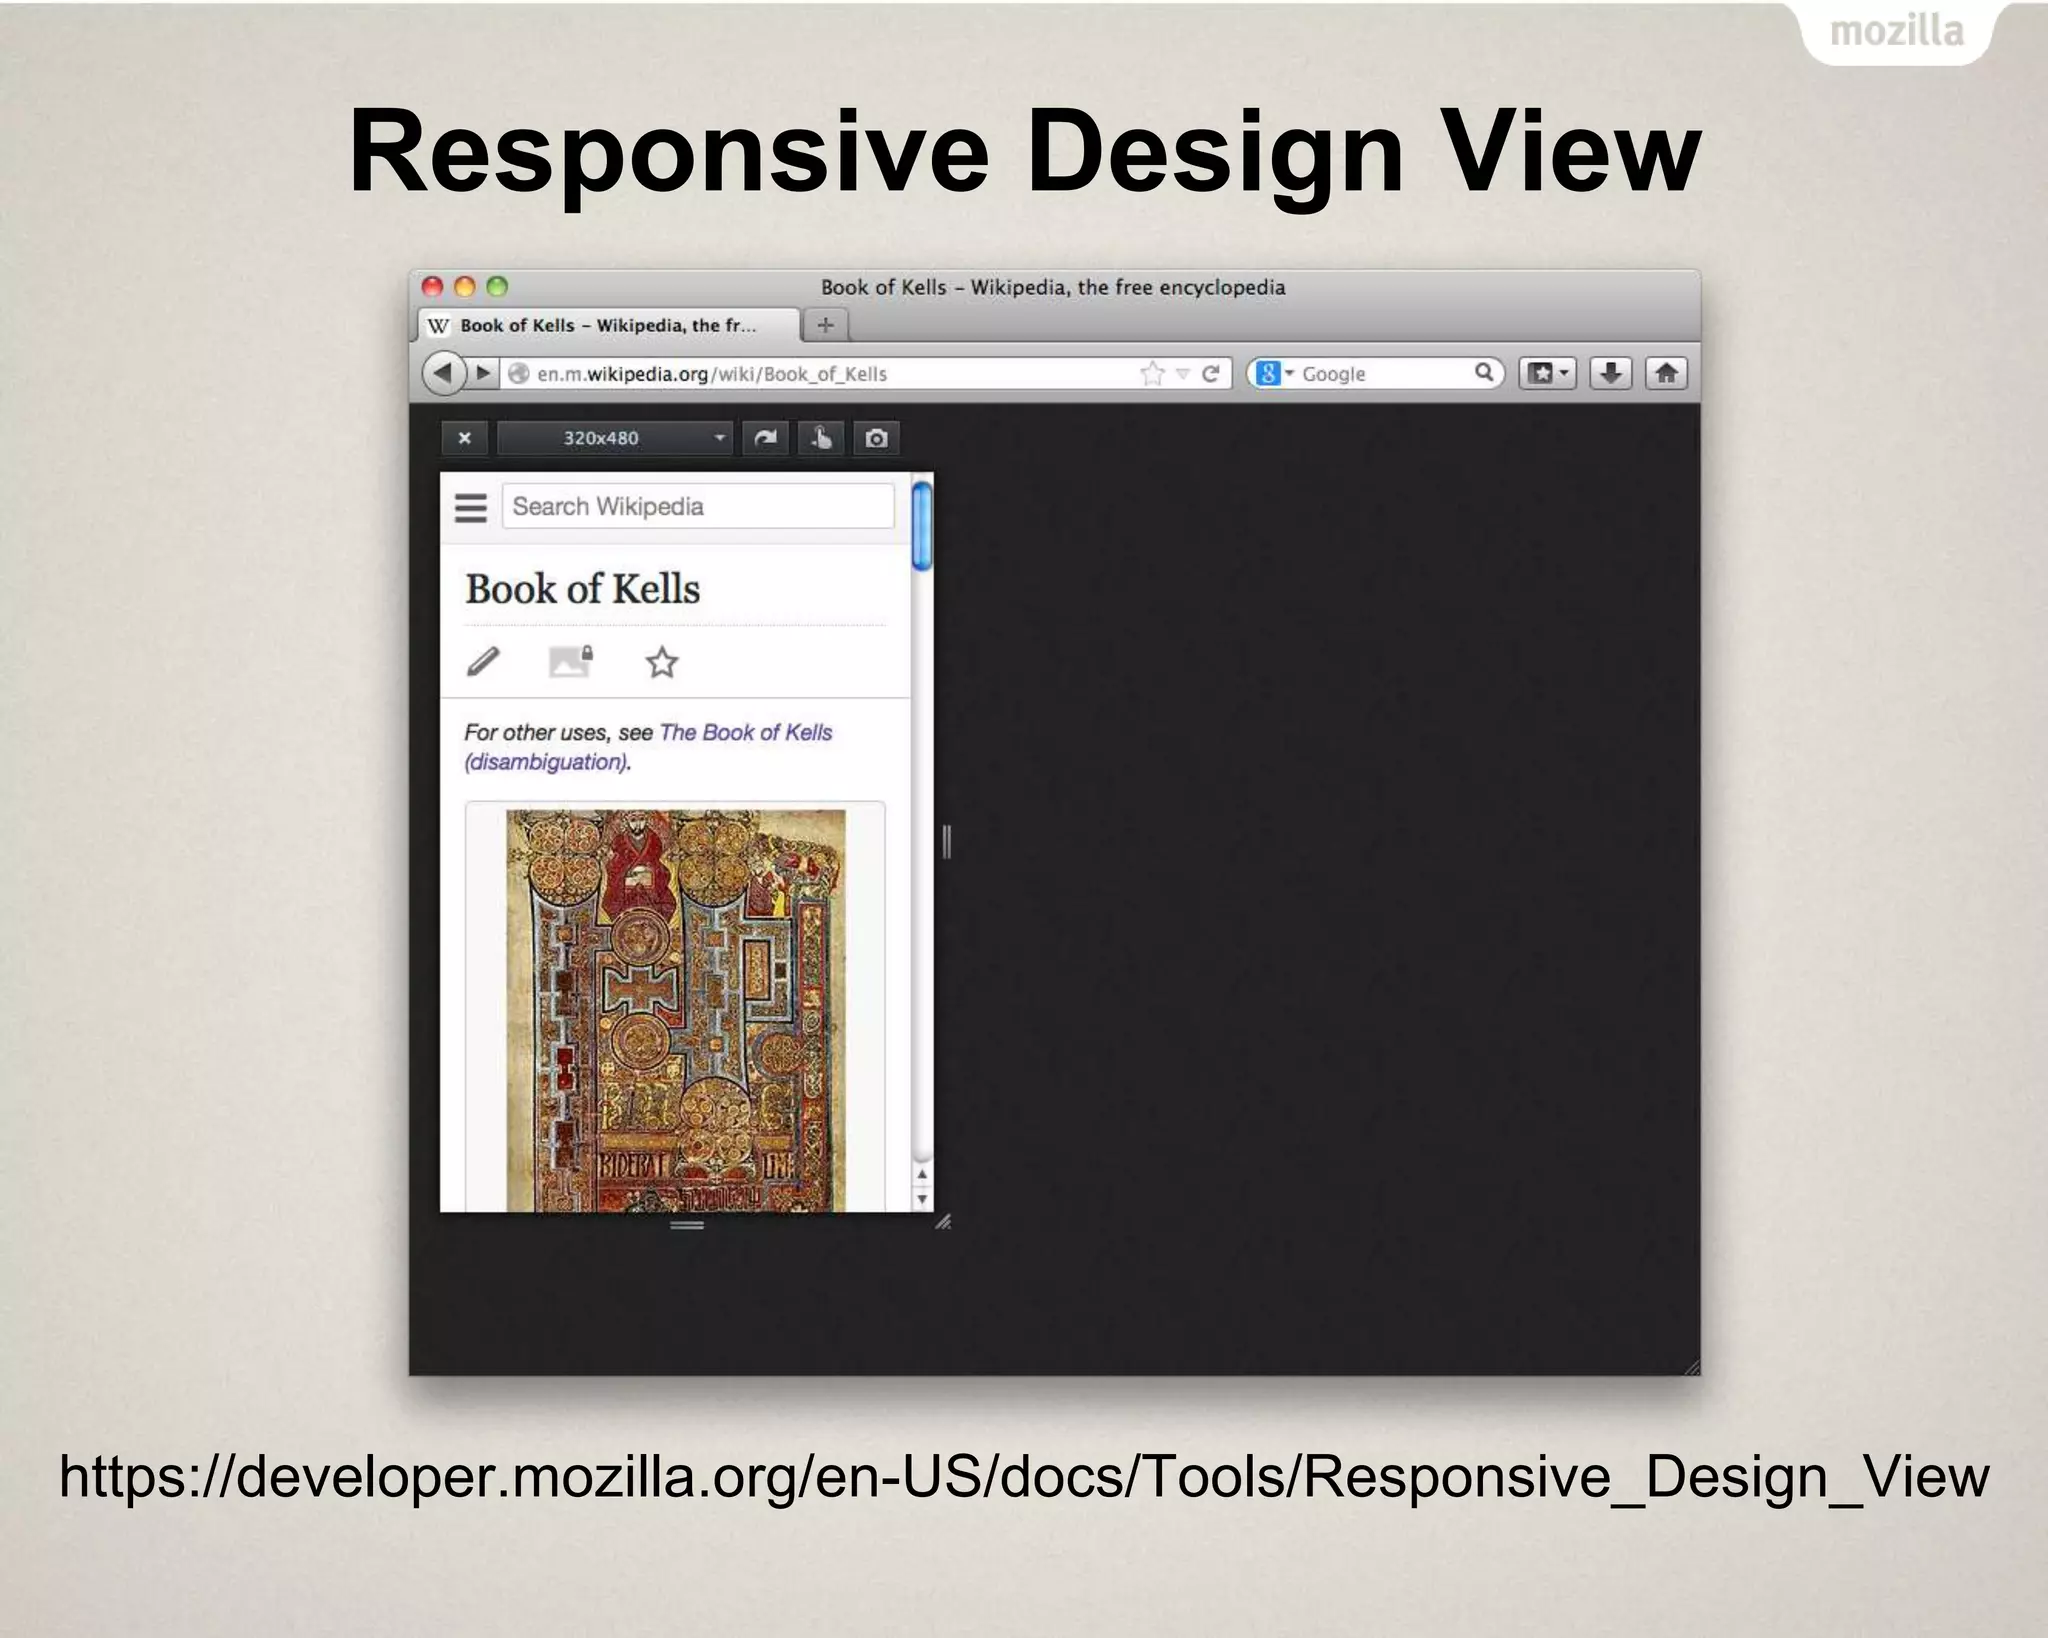Click the magnifier icon in the Google search box

pyautogui.click(x=1484, y=372)
